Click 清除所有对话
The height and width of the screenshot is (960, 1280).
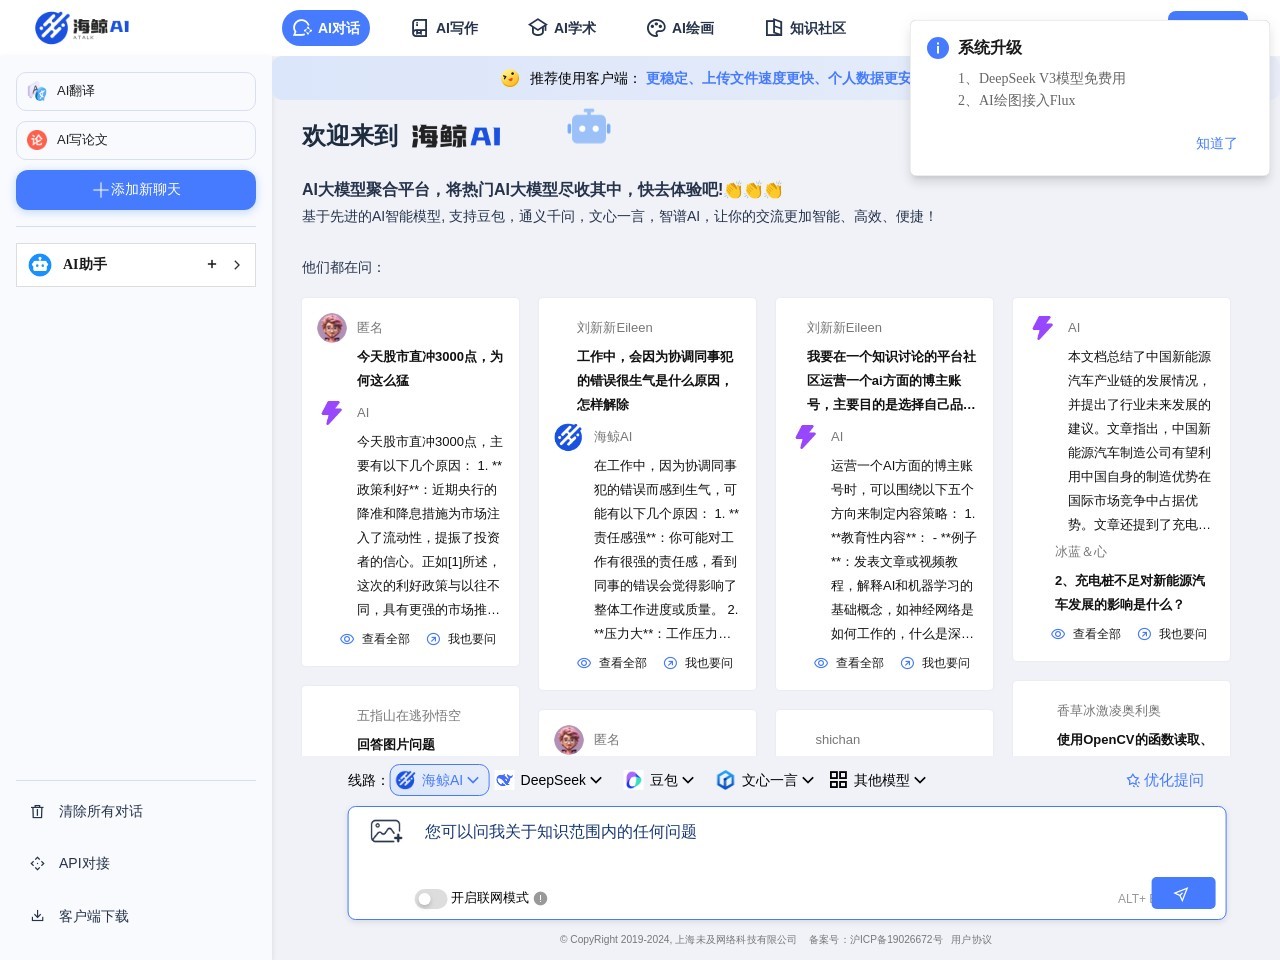pyautogui.click(x=101, y=811)
